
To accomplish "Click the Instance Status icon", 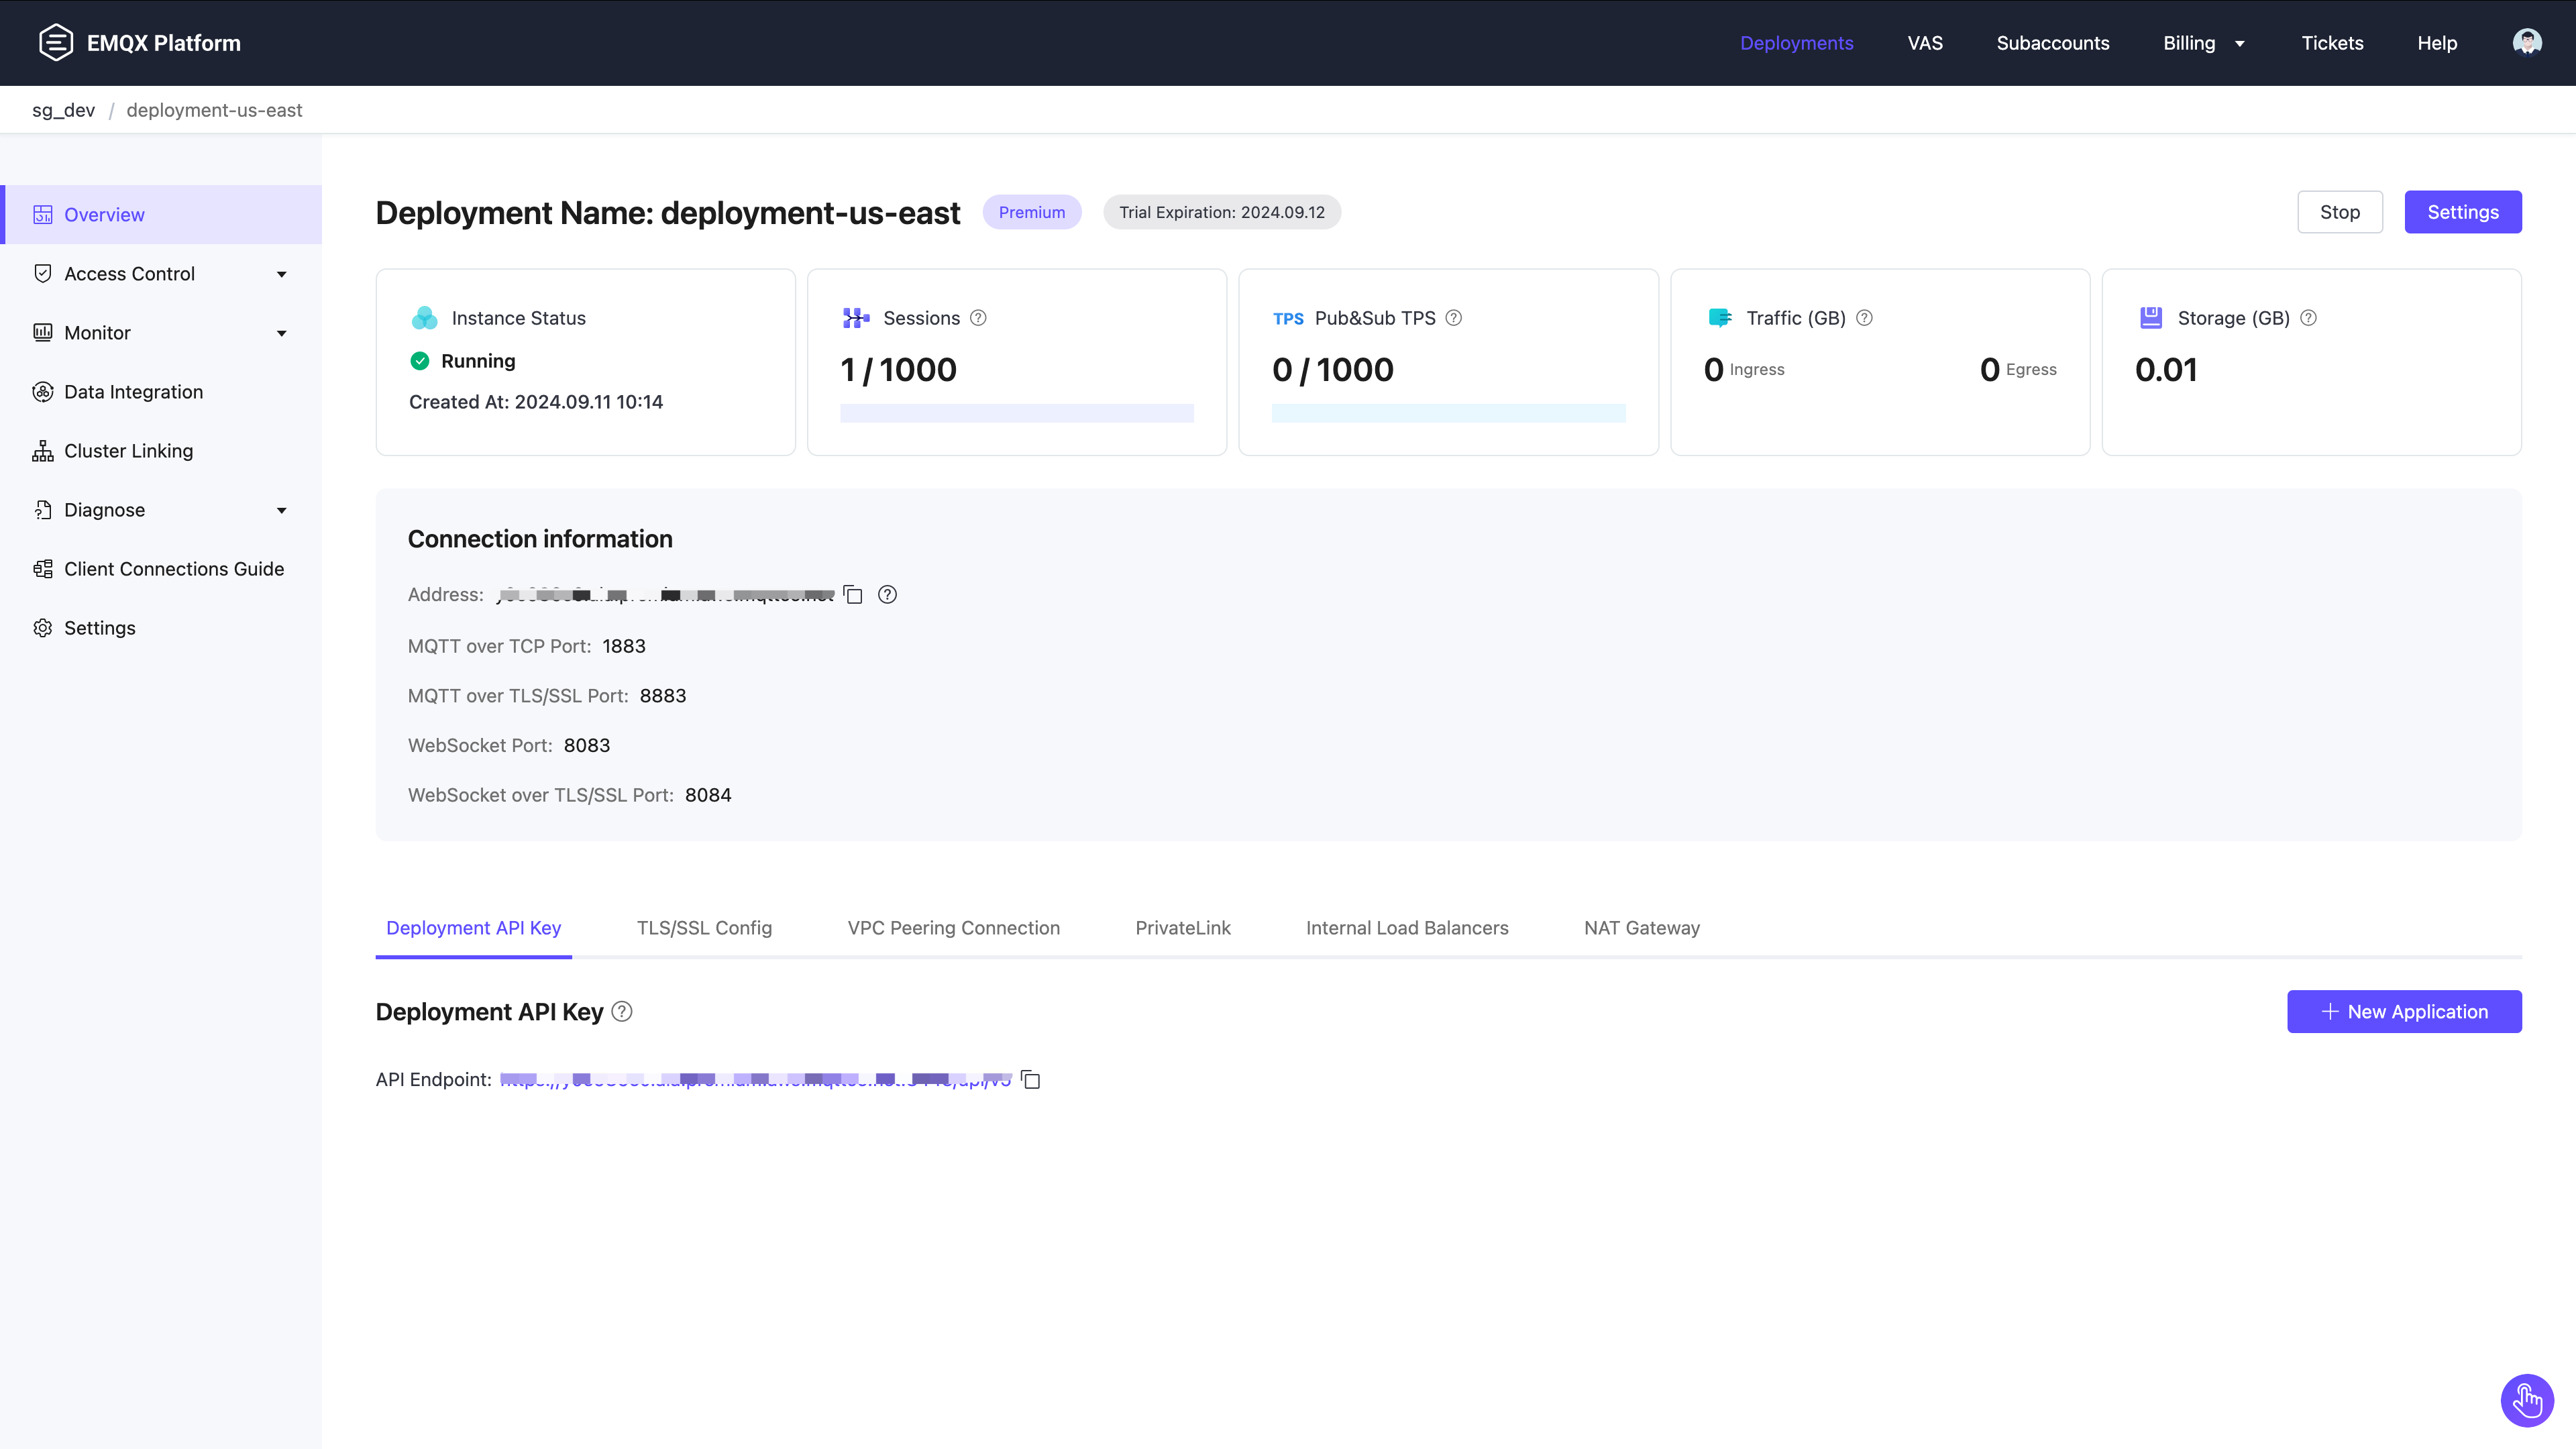I will point(425,318).
